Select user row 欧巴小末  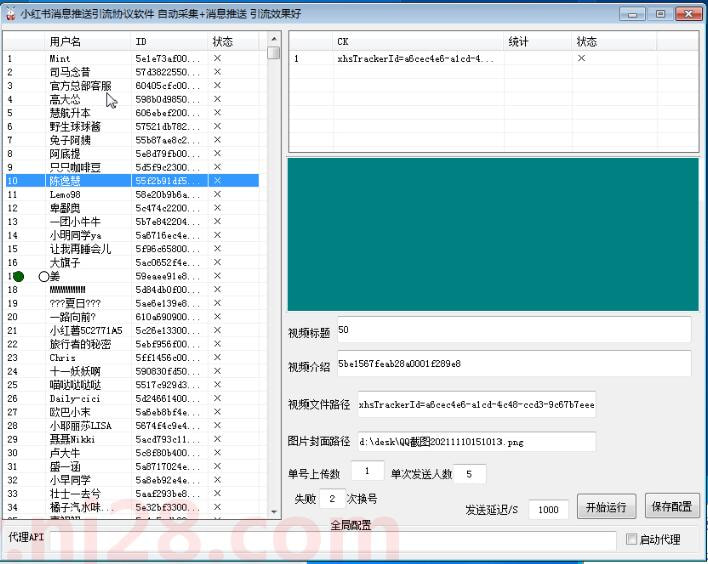click(x=132, y=412)
